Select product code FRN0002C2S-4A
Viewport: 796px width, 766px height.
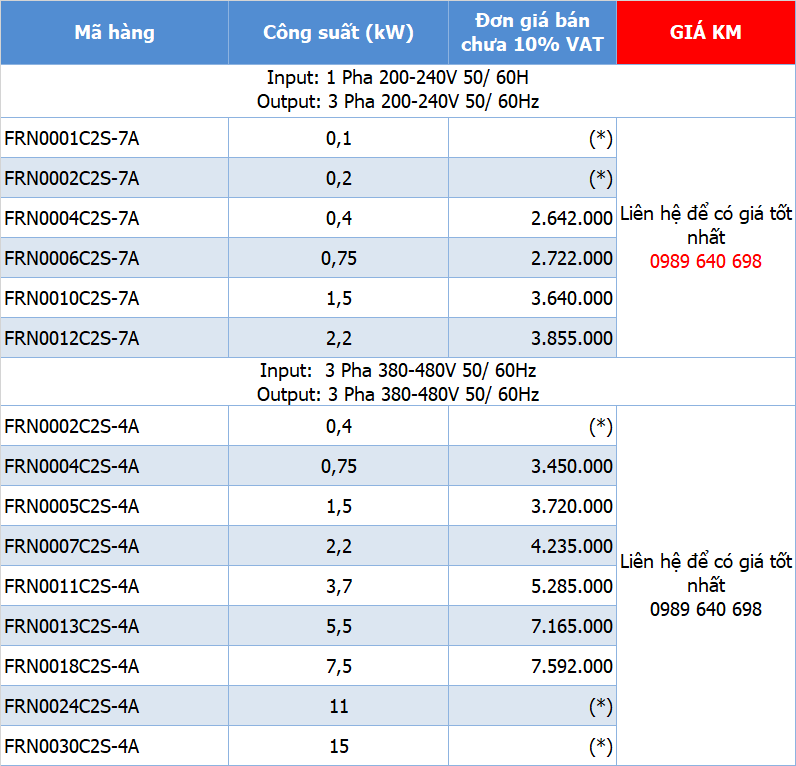(72, 426)
